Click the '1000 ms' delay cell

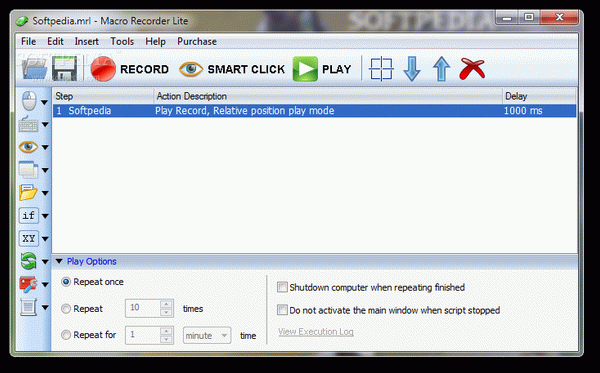tap(523, 111)
